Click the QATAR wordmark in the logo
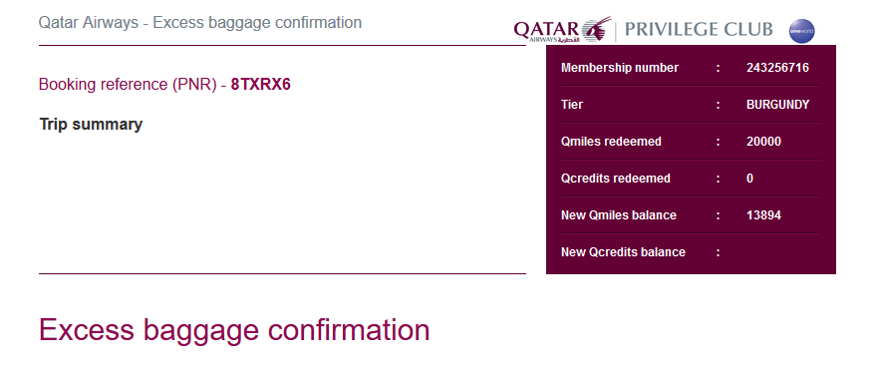881x377 pixels. click(x=546, y=28)
